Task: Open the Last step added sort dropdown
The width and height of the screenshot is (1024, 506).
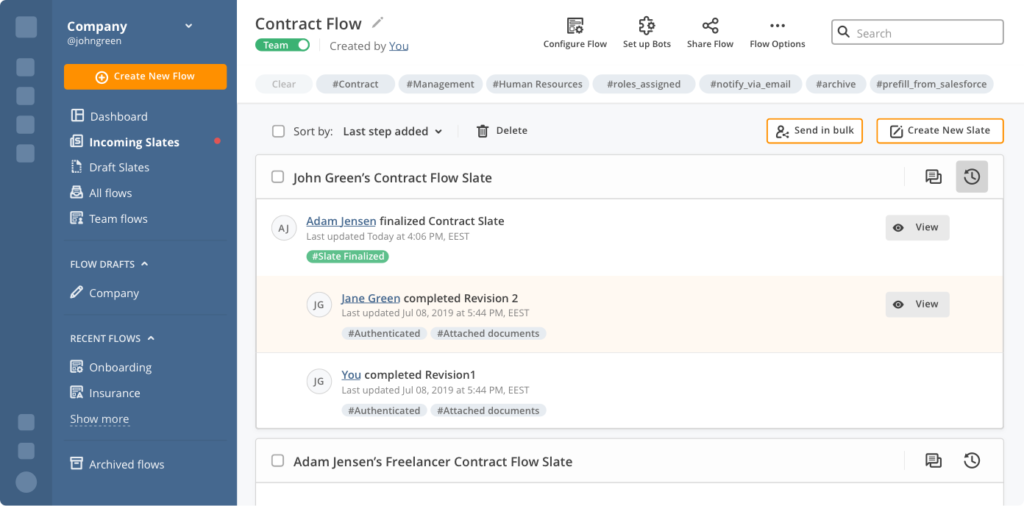Action: click(392, 131)
